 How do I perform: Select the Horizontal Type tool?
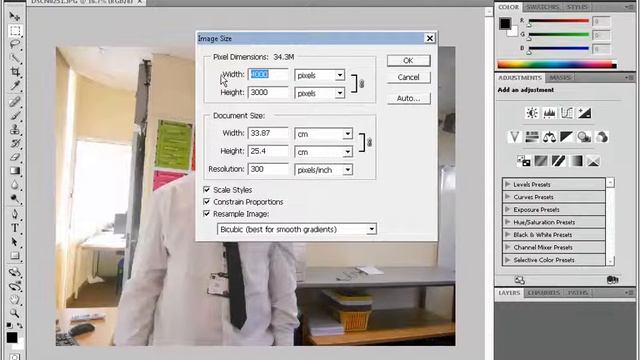tap(15, 228)
